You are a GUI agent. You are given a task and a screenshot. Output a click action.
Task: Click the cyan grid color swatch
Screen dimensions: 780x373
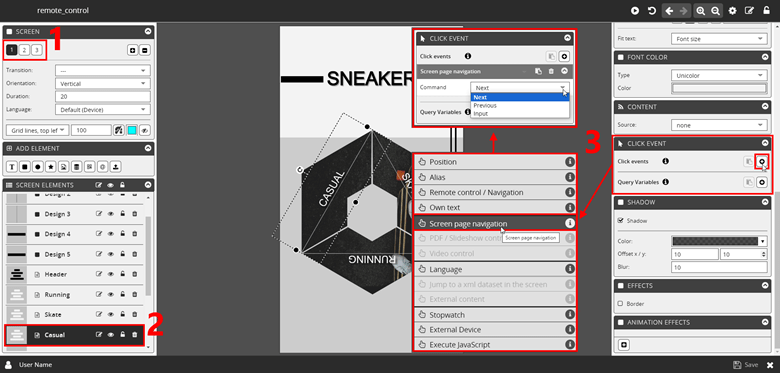coord(132,130)
